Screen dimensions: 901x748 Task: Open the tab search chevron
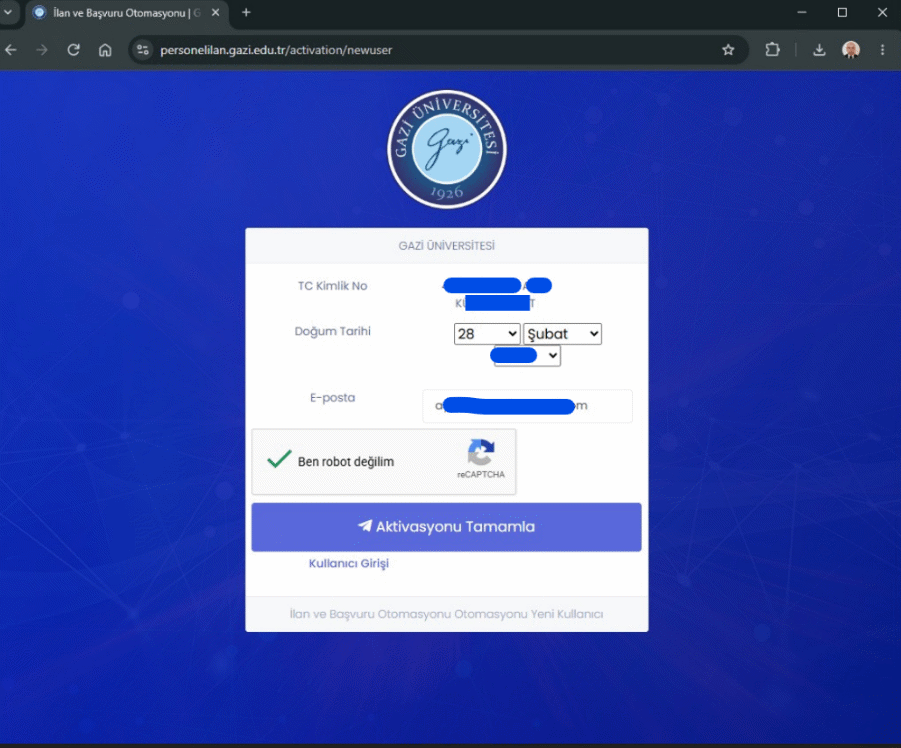point(8,12)
